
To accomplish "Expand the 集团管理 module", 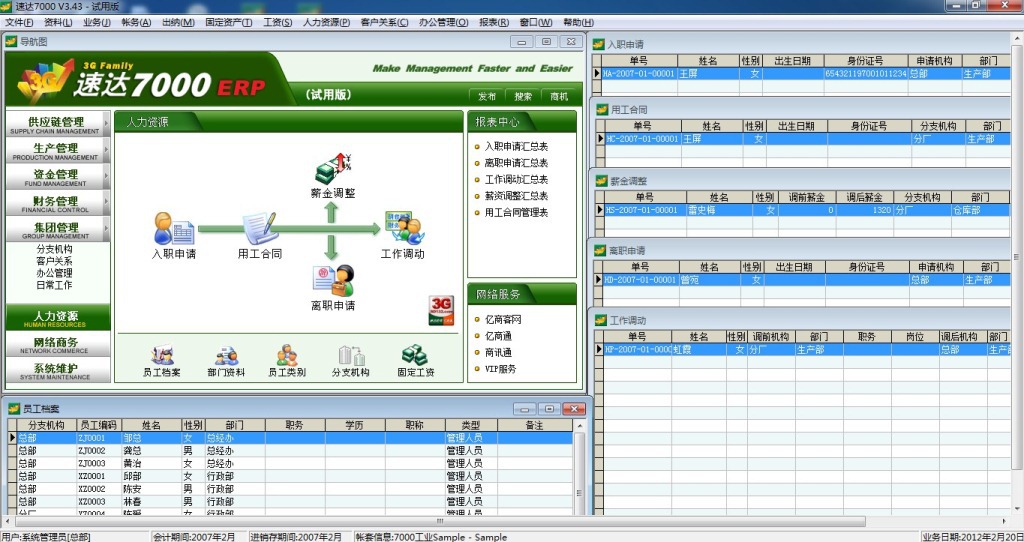I will pos(57,229).
